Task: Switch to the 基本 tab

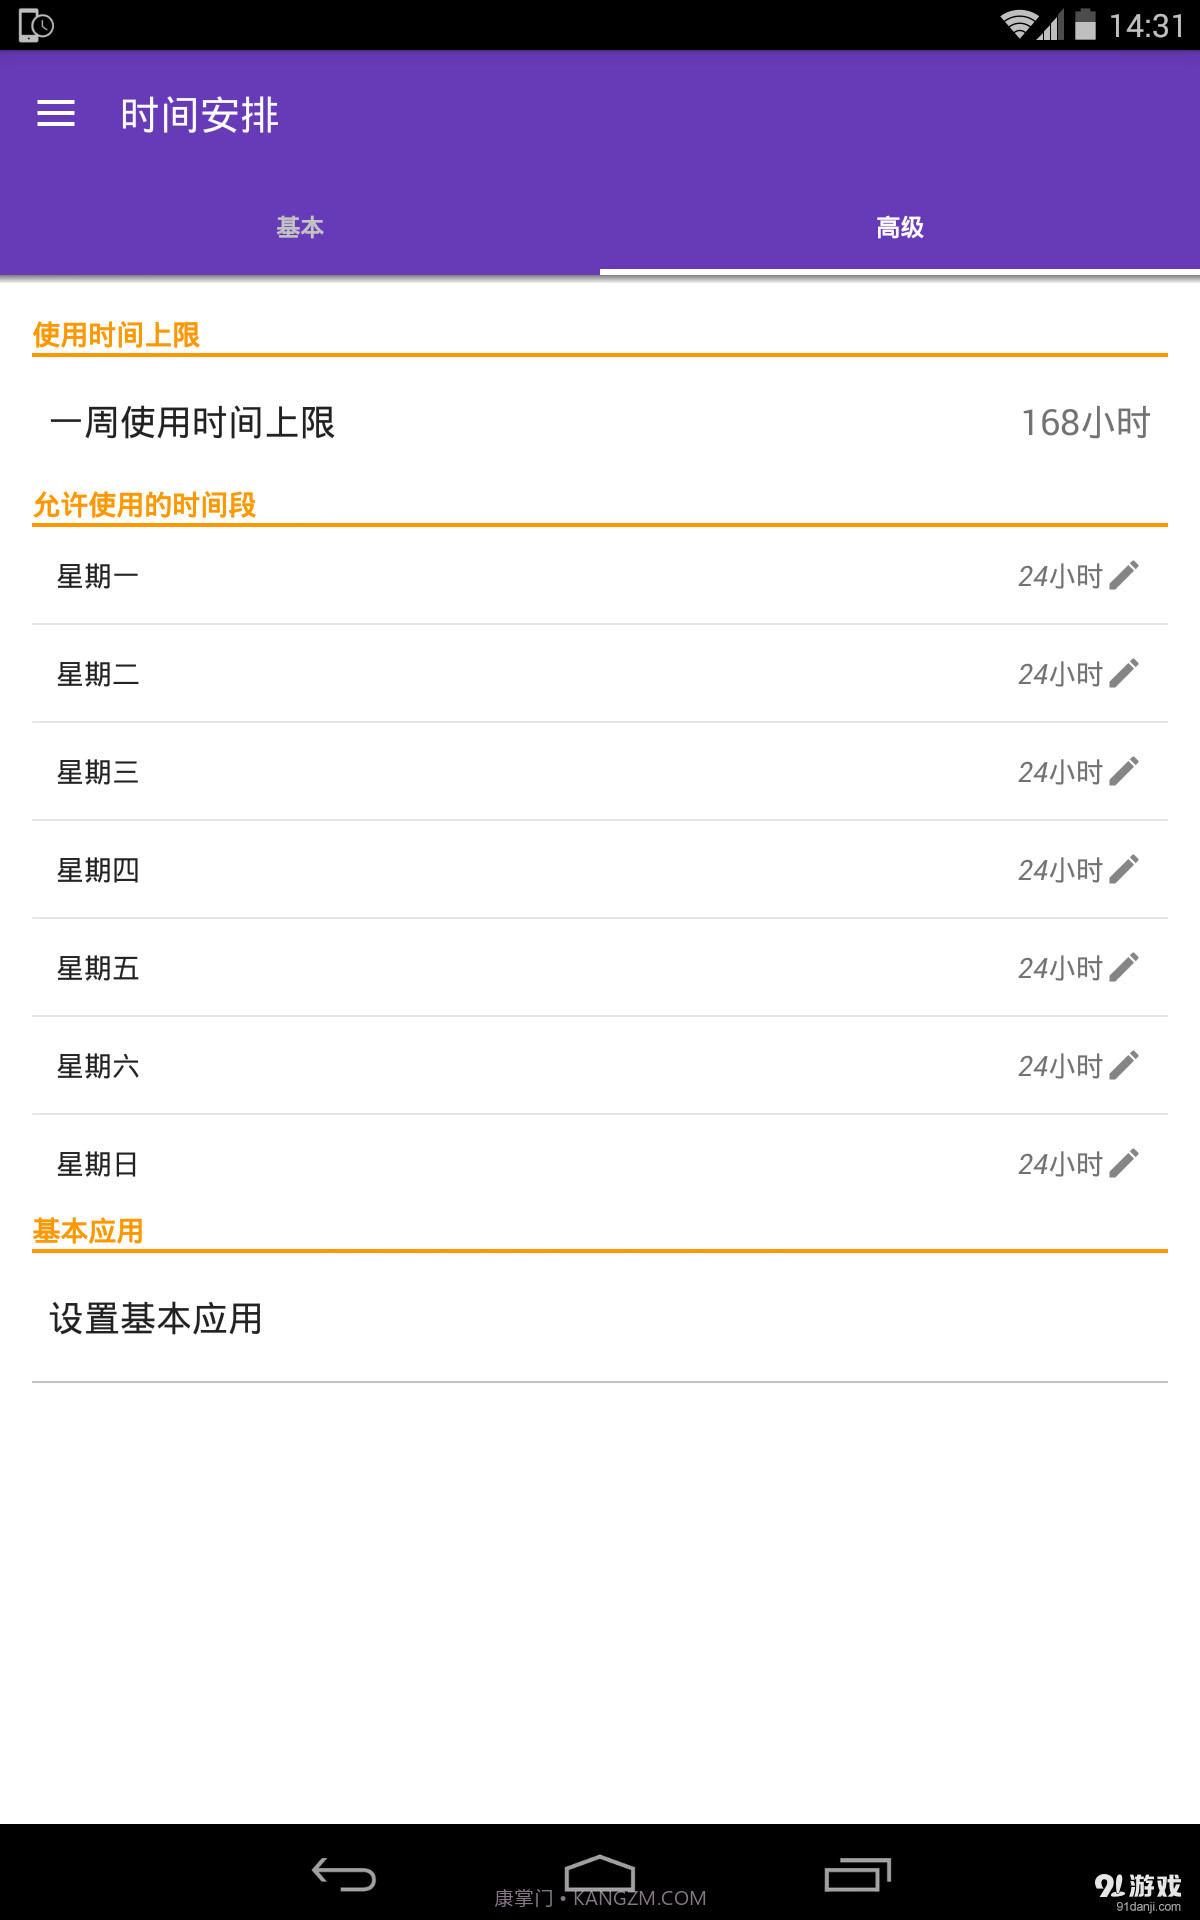Action: 300,227
